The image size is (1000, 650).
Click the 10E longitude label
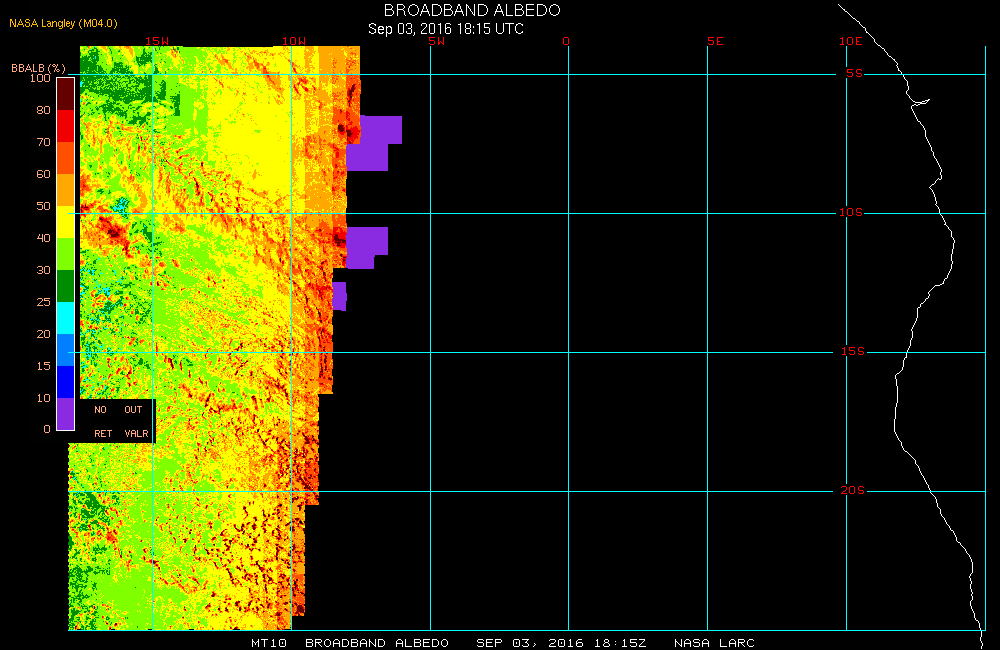pyautogui.click(x=850, y=42)
